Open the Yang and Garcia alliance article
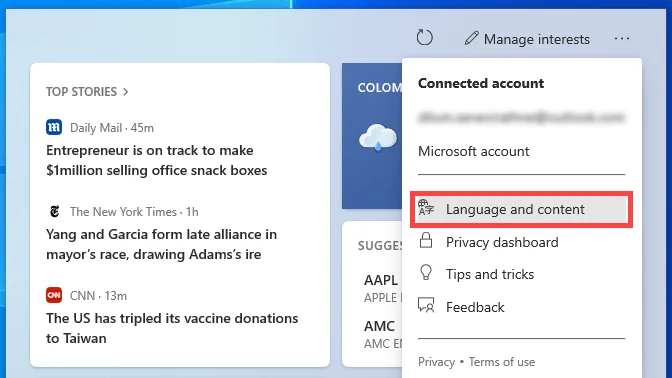Screen dimensions: 672x378 [161, 244]
